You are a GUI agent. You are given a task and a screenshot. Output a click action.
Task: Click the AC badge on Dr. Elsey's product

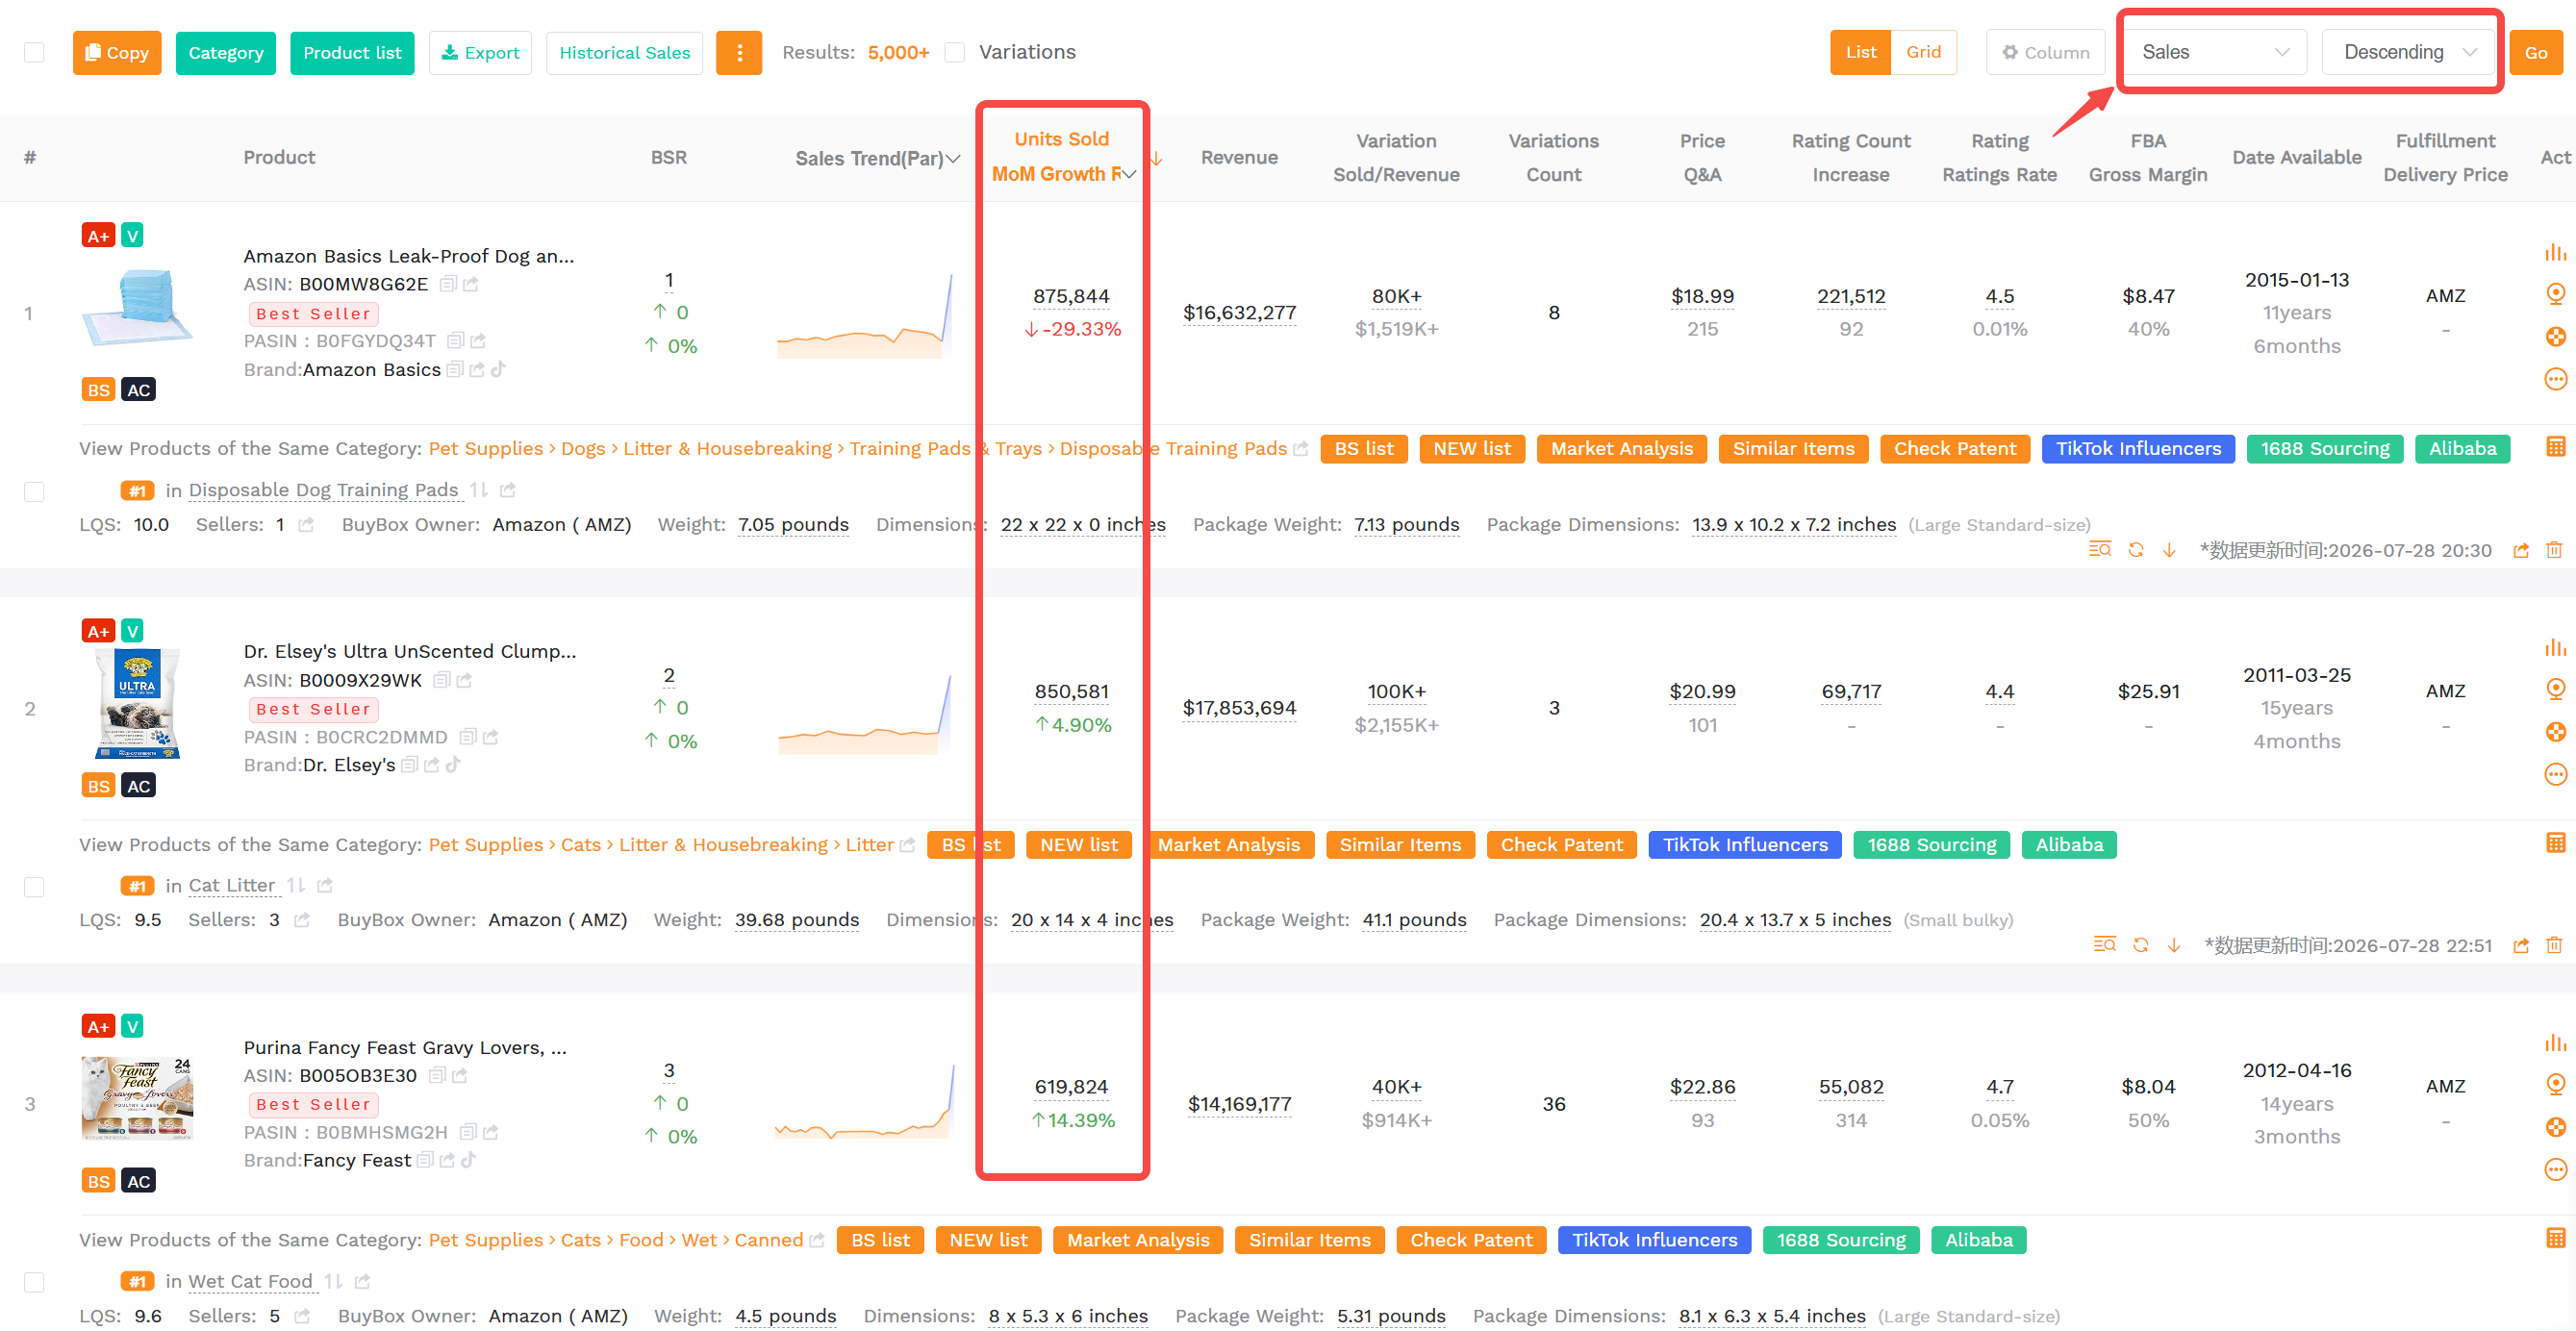coord(138,786)
